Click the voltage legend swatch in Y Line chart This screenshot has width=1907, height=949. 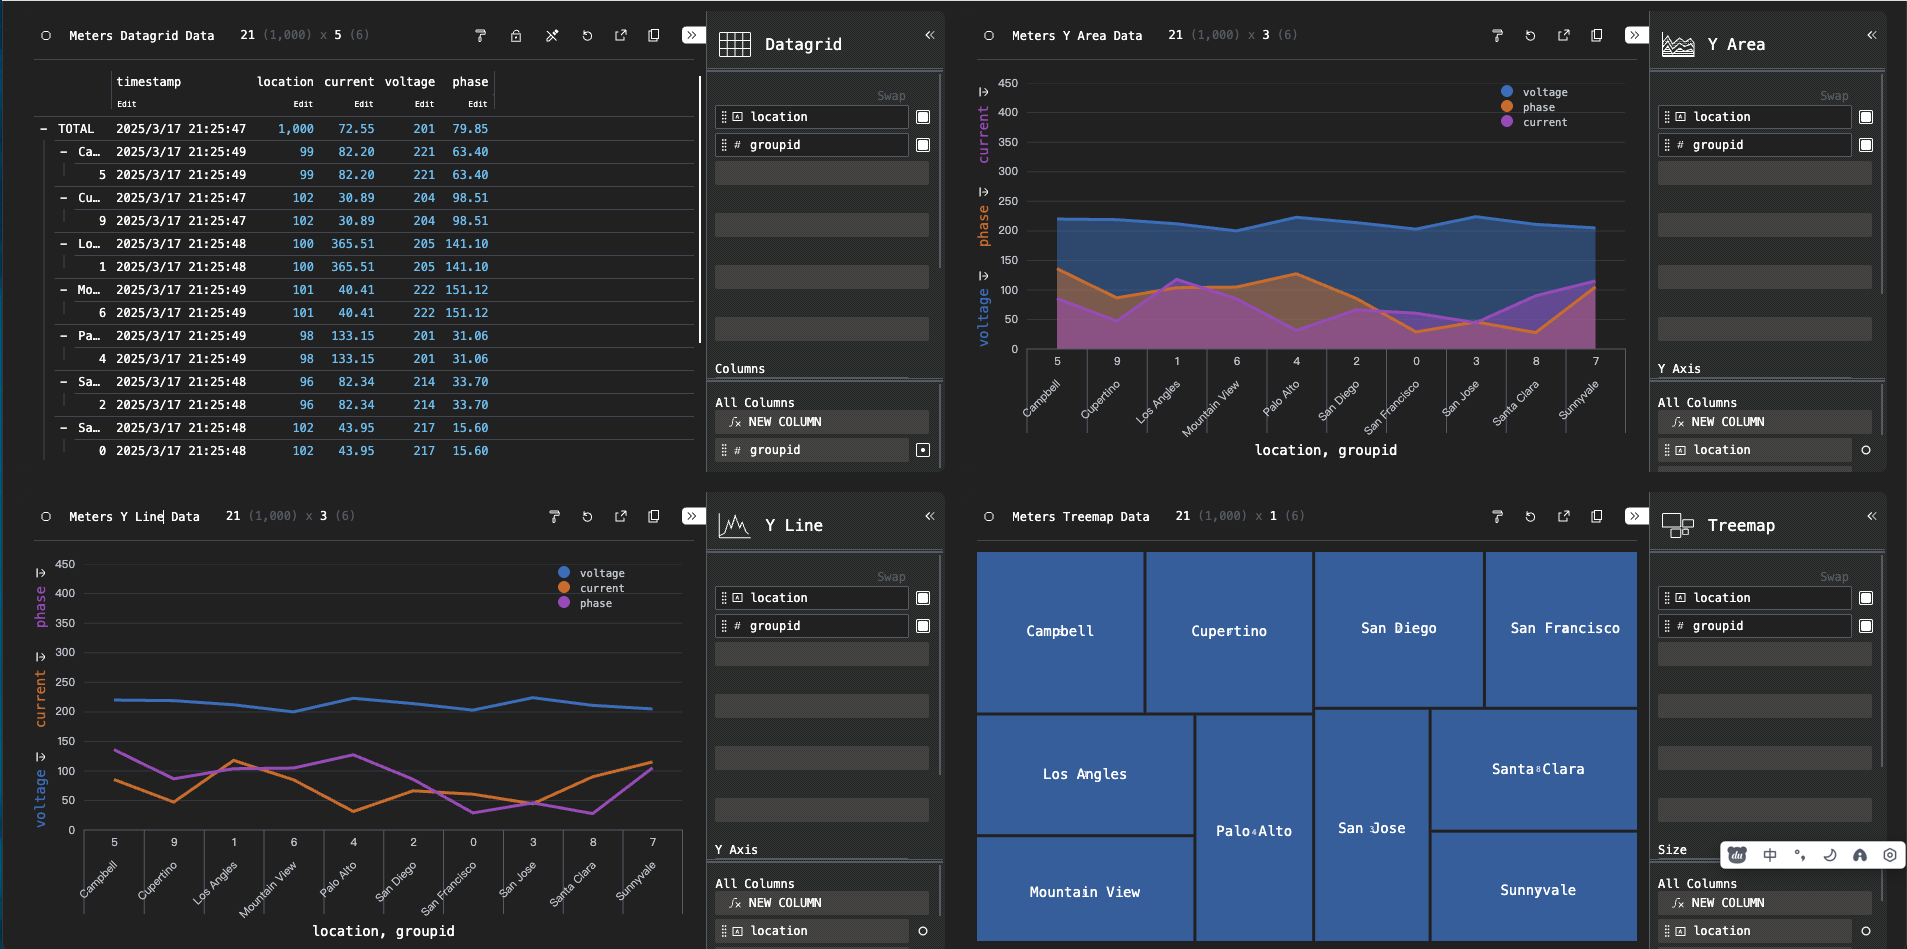(564, 573)
